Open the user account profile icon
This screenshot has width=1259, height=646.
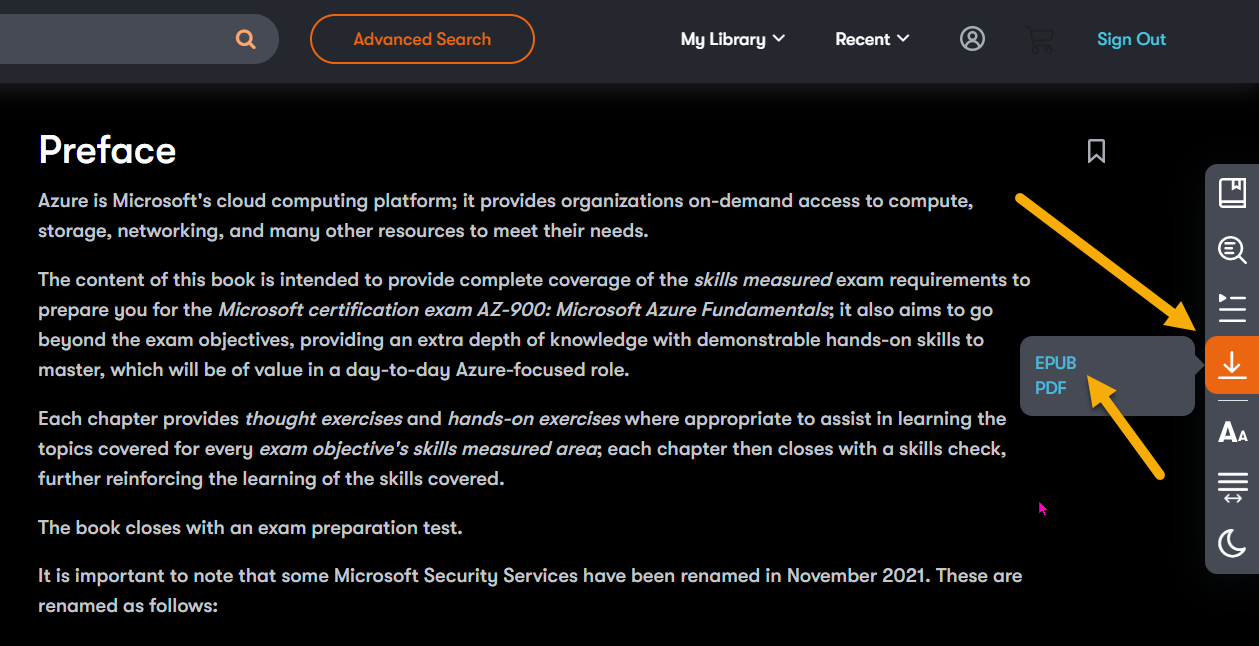972,39
